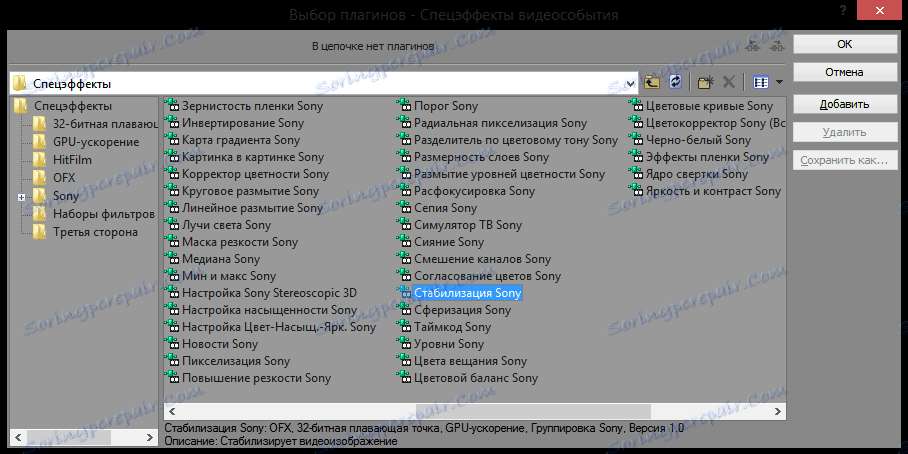The height and width of the screenshot is (454, 908).
Task: Click the Сохранить как... button
Action: [x=844, y=160]
